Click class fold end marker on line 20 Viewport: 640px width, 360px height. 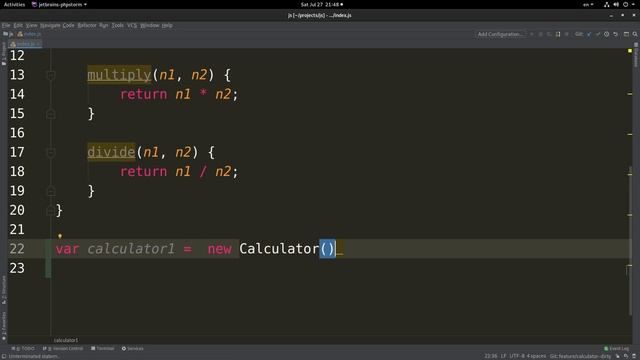pos(51,211)
